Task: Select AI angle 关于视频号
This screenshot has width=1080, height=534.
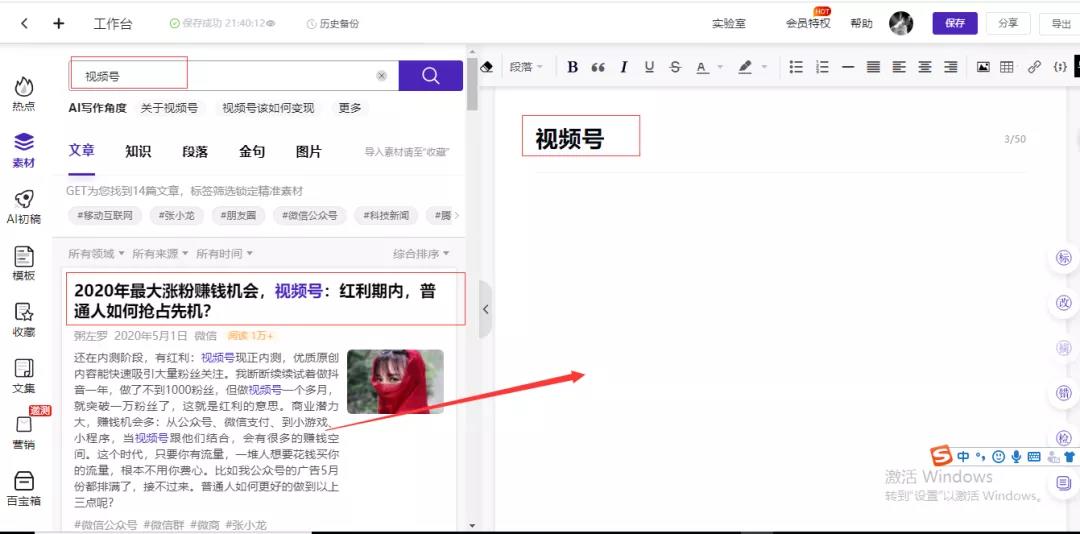Action: [x=169, y=108]
